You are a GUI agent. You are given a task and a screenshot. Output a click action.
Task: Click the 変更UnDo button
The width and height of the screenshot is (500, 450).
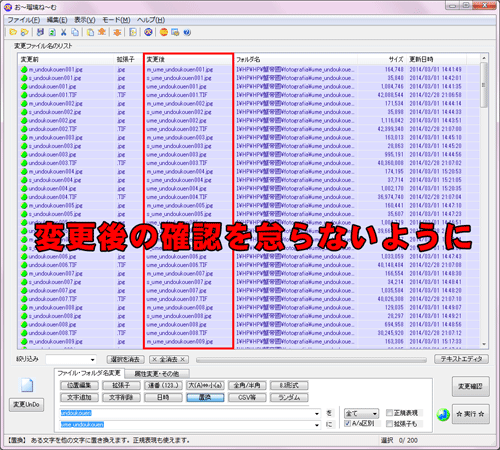pyautogui.click(x=26, y=405)
